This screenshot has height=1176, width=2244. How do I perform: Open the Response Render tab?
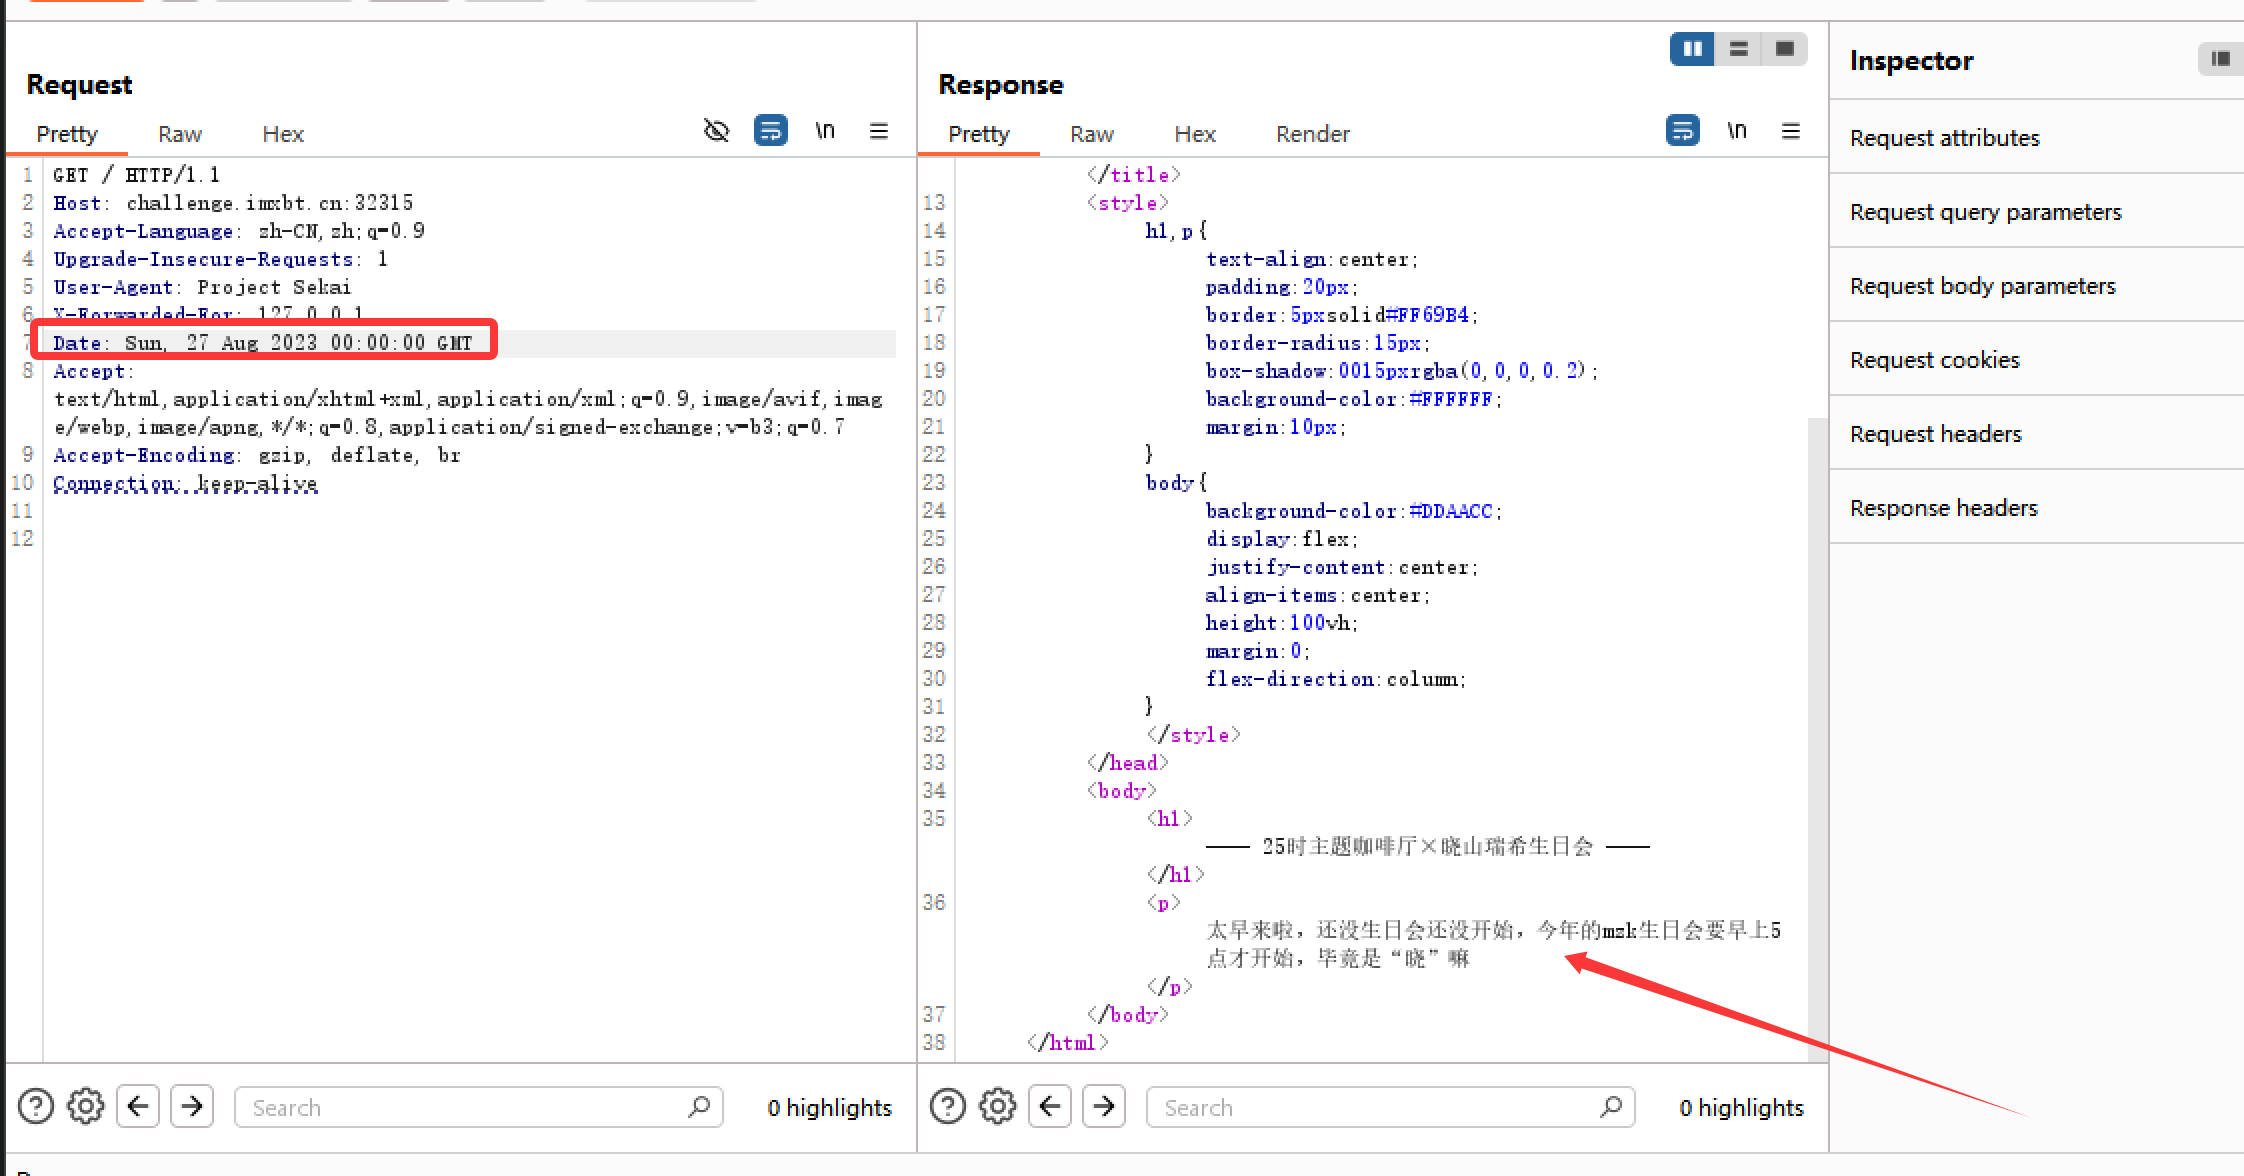[1312, 134]
